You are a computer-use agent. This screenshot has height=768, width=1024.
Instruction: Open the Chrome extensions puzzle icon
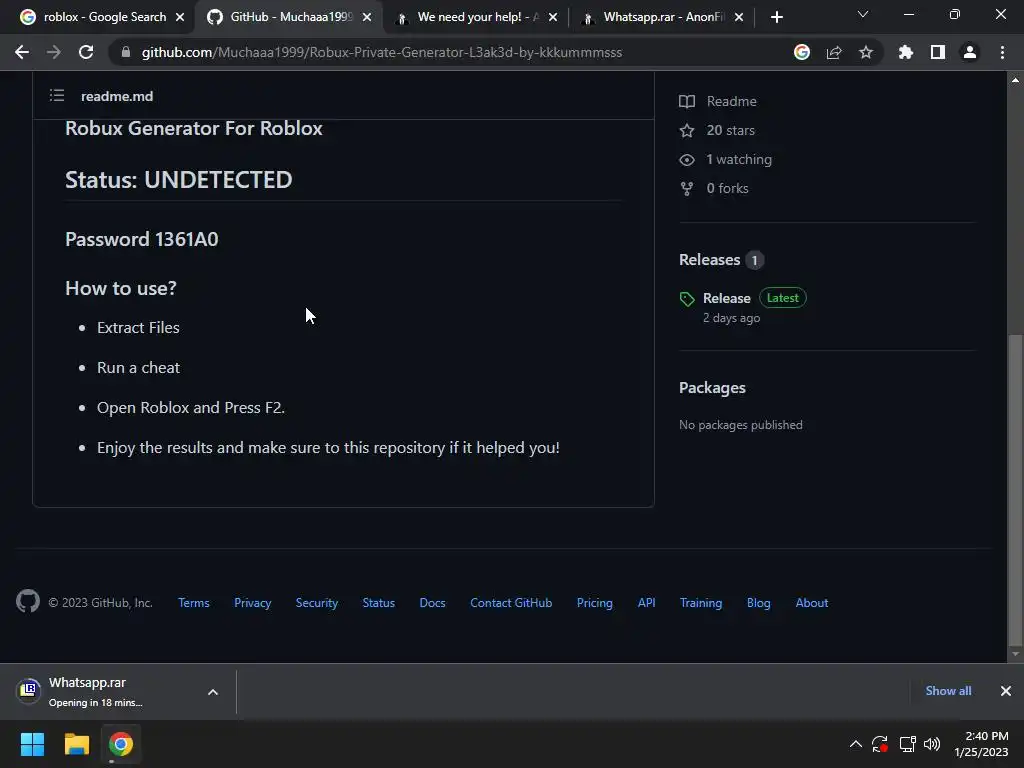906,52
